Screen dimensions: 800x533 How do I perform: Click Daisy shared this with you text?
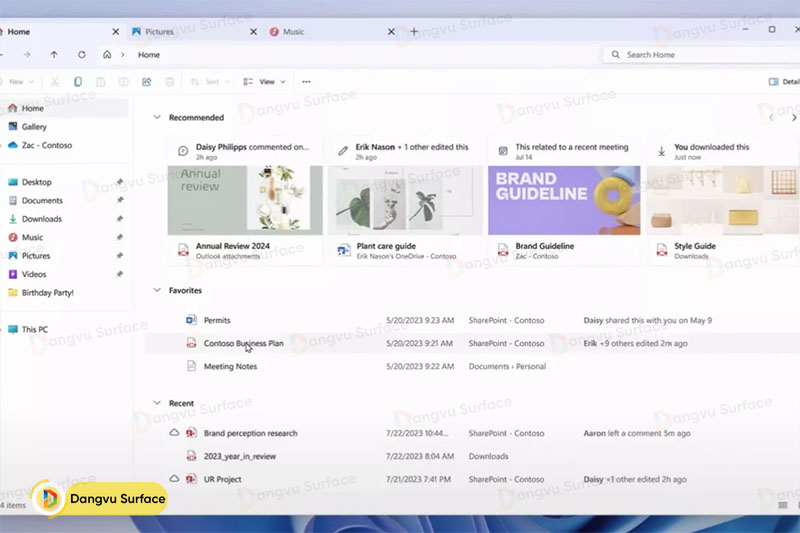tap(647, 320)
